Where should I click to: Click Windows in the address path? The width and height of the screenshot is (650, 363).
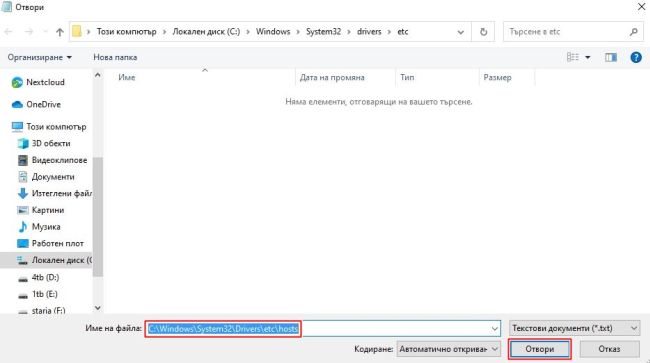[x=273, y=31]
